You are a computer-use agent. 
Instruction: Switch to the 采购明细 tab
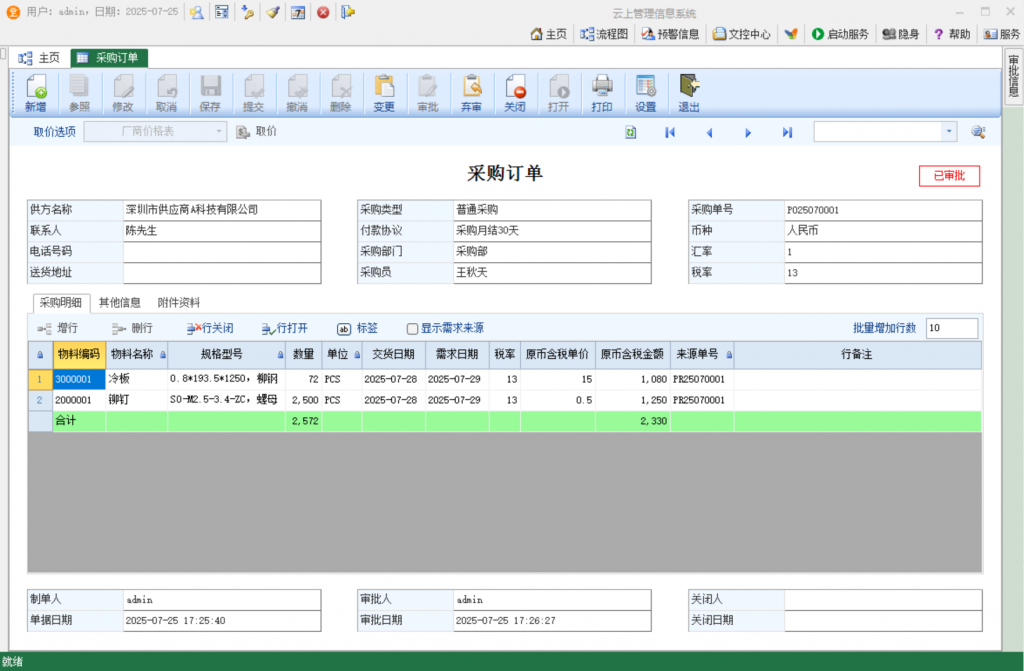point(61,303)
